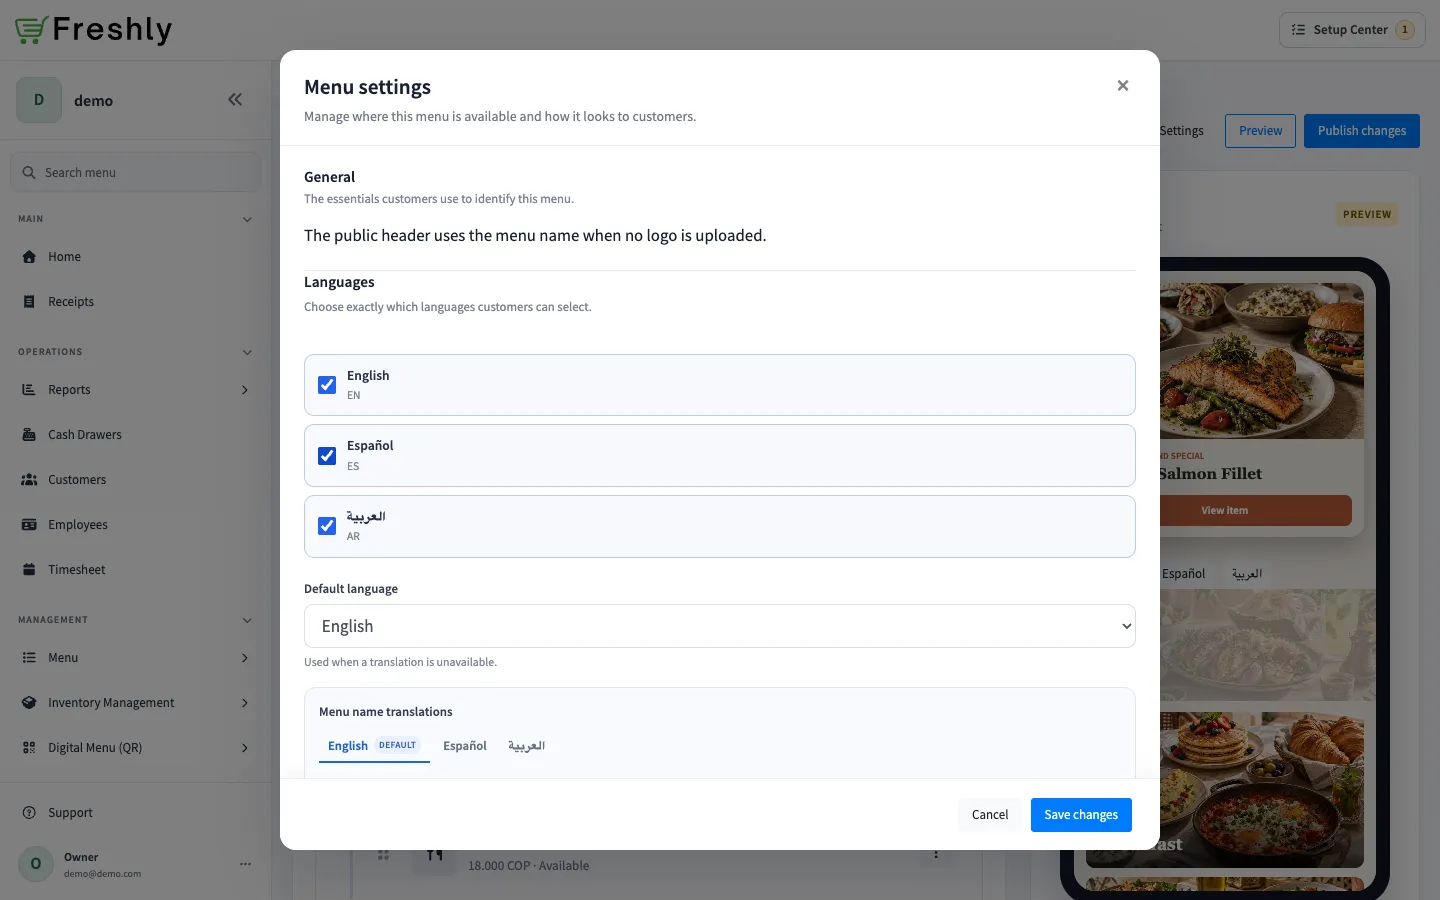1440x900 pixels.
Task: Uncheck the Español language checkbox
Action: pyautogui.click(x=327, y=456)
